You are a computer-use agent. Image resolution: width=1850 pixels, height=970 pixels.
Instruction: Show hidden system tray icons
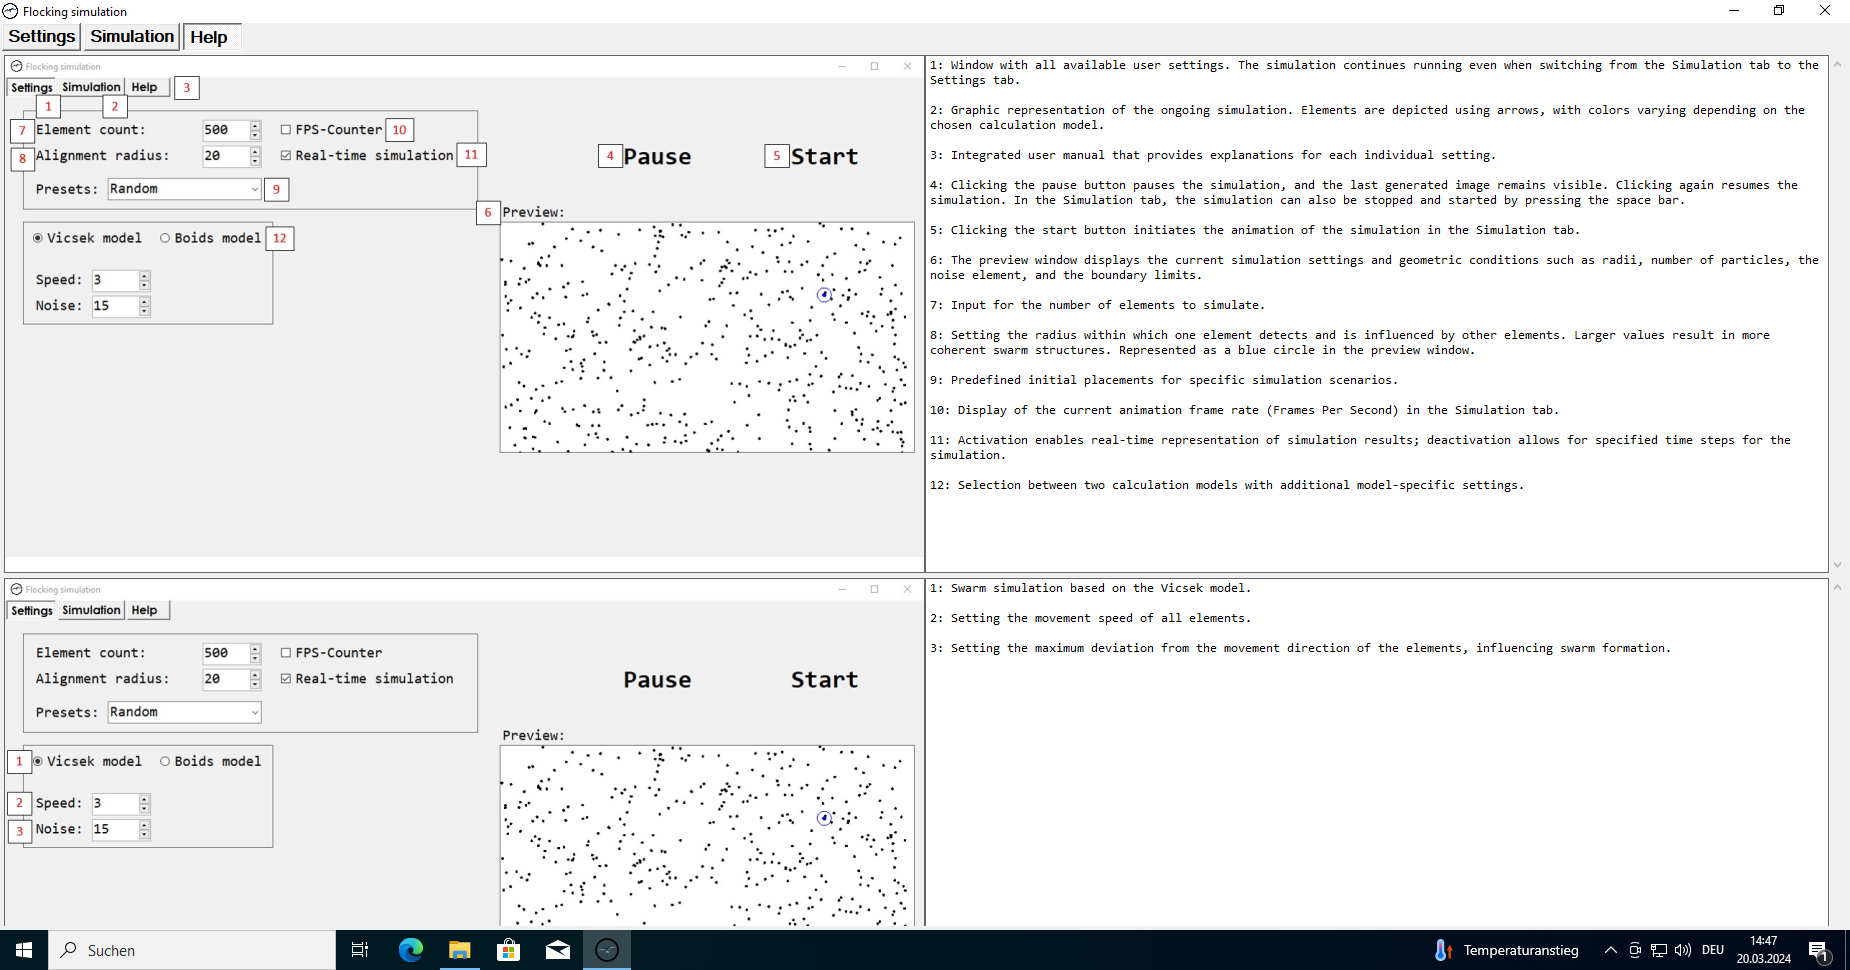coord(1610,950)
